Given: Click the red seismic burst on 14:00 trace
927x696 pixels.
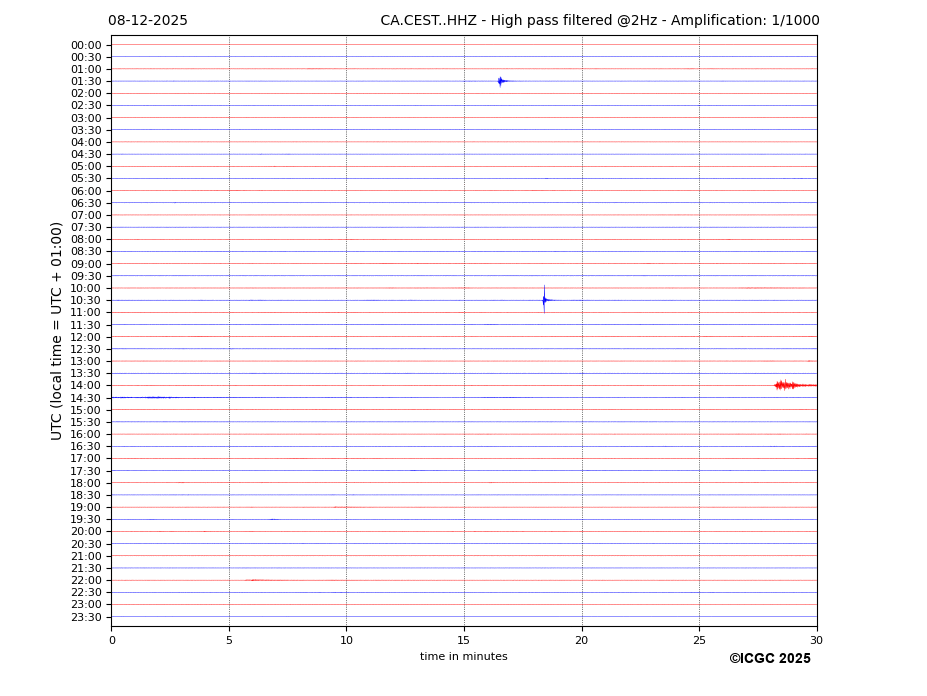Looking at the screenshot, I should click(786, 385).
